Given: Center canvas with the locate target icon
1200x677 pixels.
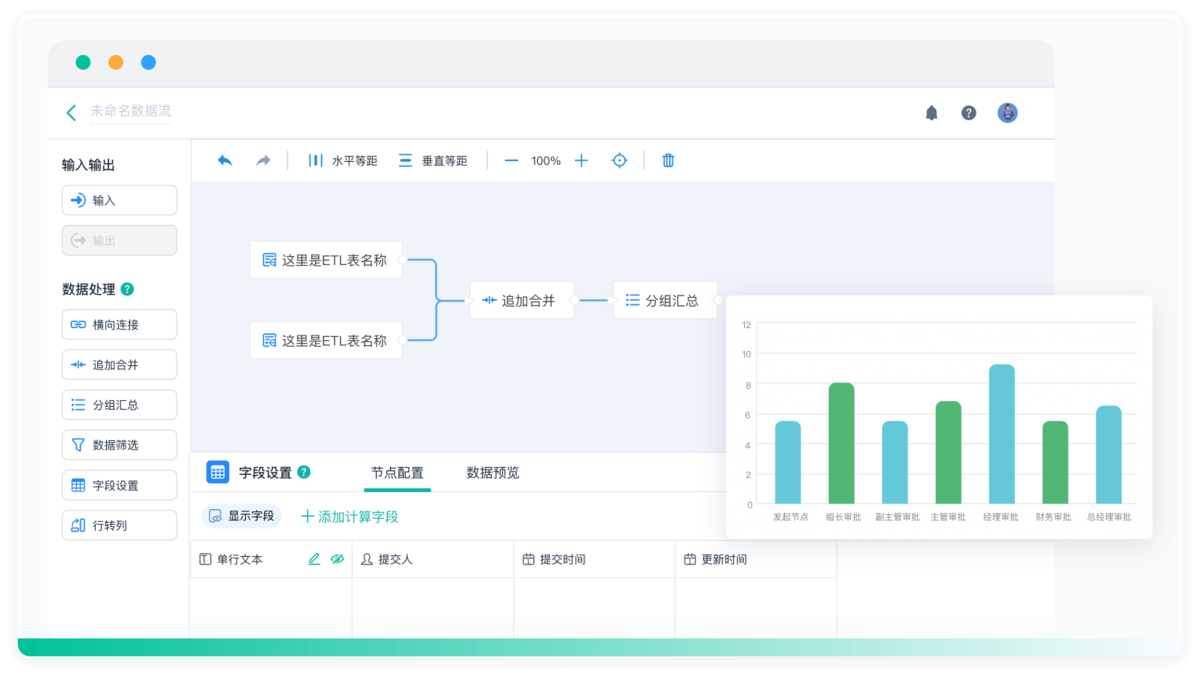Looking at the screenshot, I should pyautogui.click(x=619, y=161).
